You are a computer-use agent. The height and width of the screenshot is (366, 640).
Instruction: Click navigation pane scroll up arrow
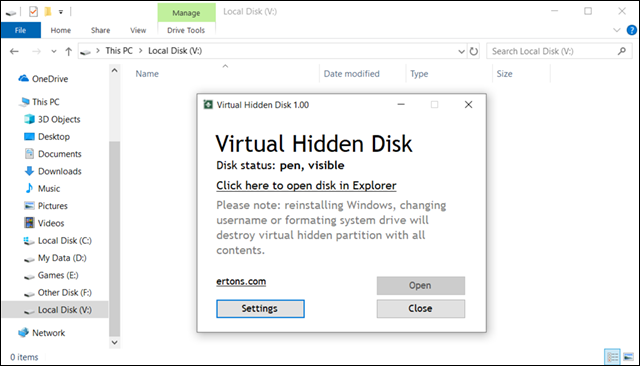115,70
